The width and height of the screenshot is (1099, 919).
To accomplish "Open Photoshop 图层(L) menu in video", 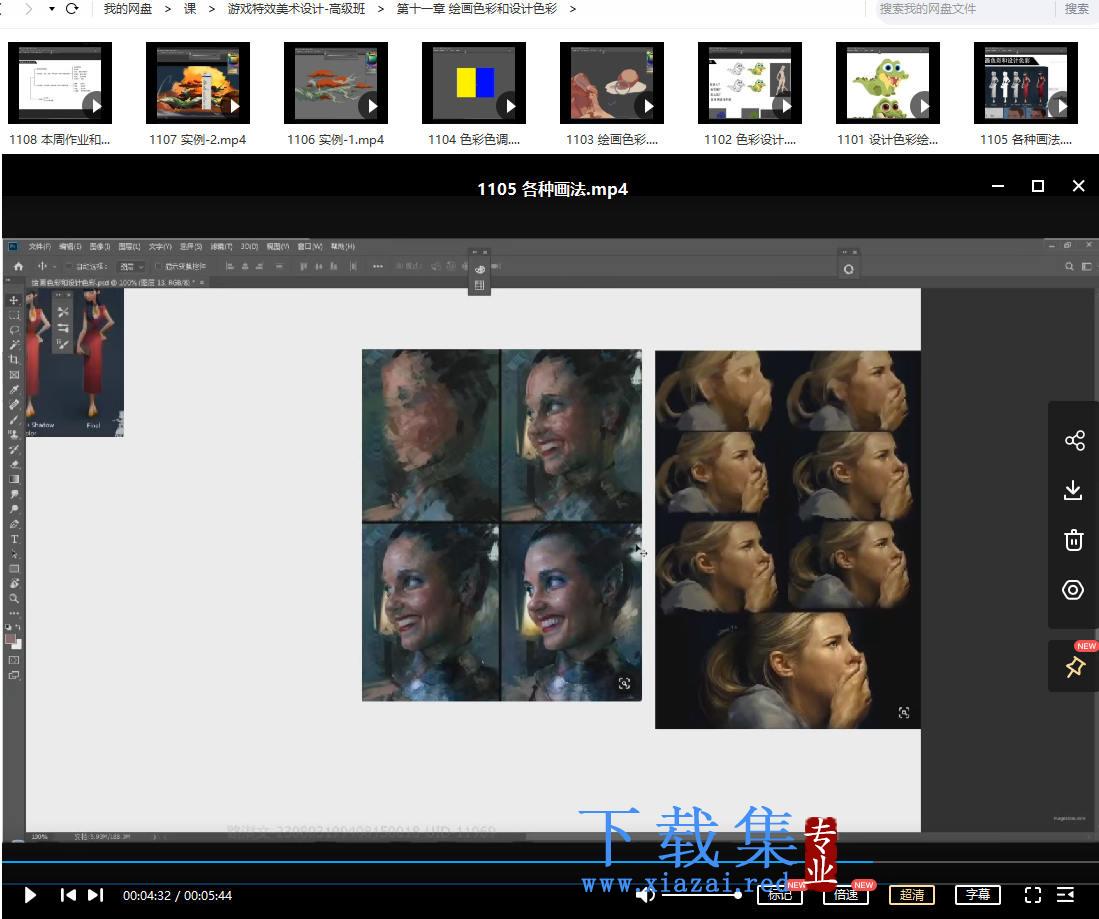I will pos(129,247).
